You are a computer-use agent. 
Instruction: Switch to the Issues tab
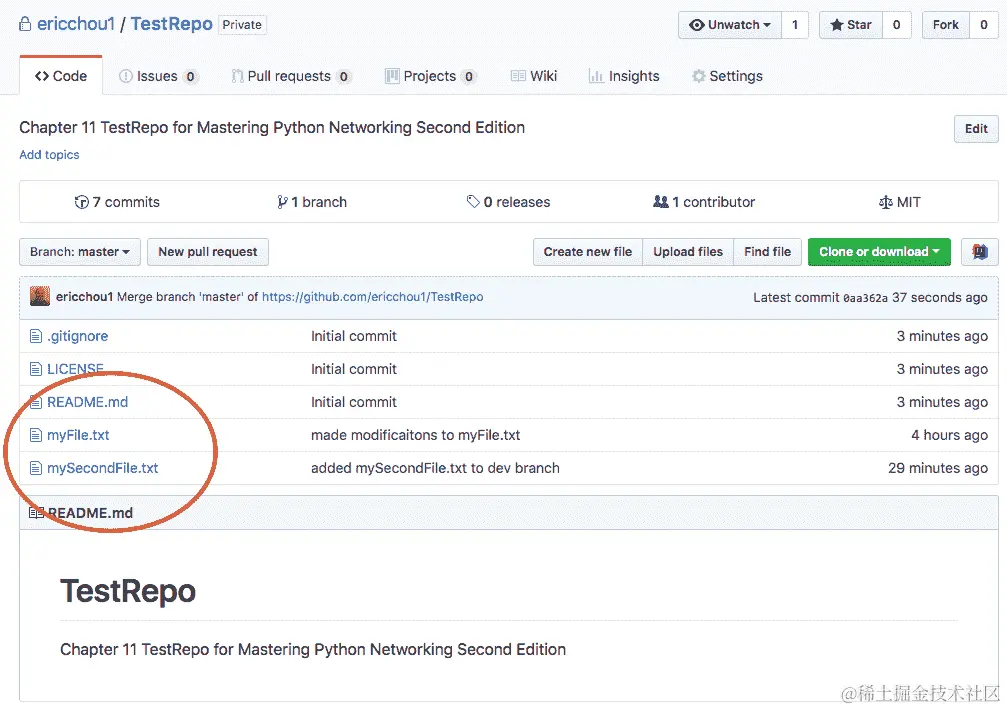pos(158,76)
